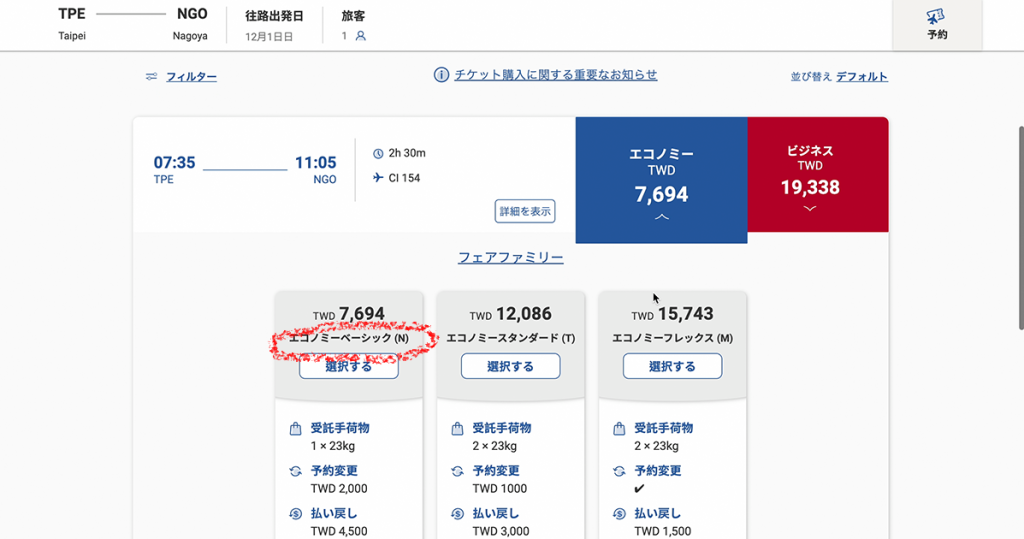Open the デフォルト sort order dropdown
This screenshot has width=1024, height=539.
[861, 77]
